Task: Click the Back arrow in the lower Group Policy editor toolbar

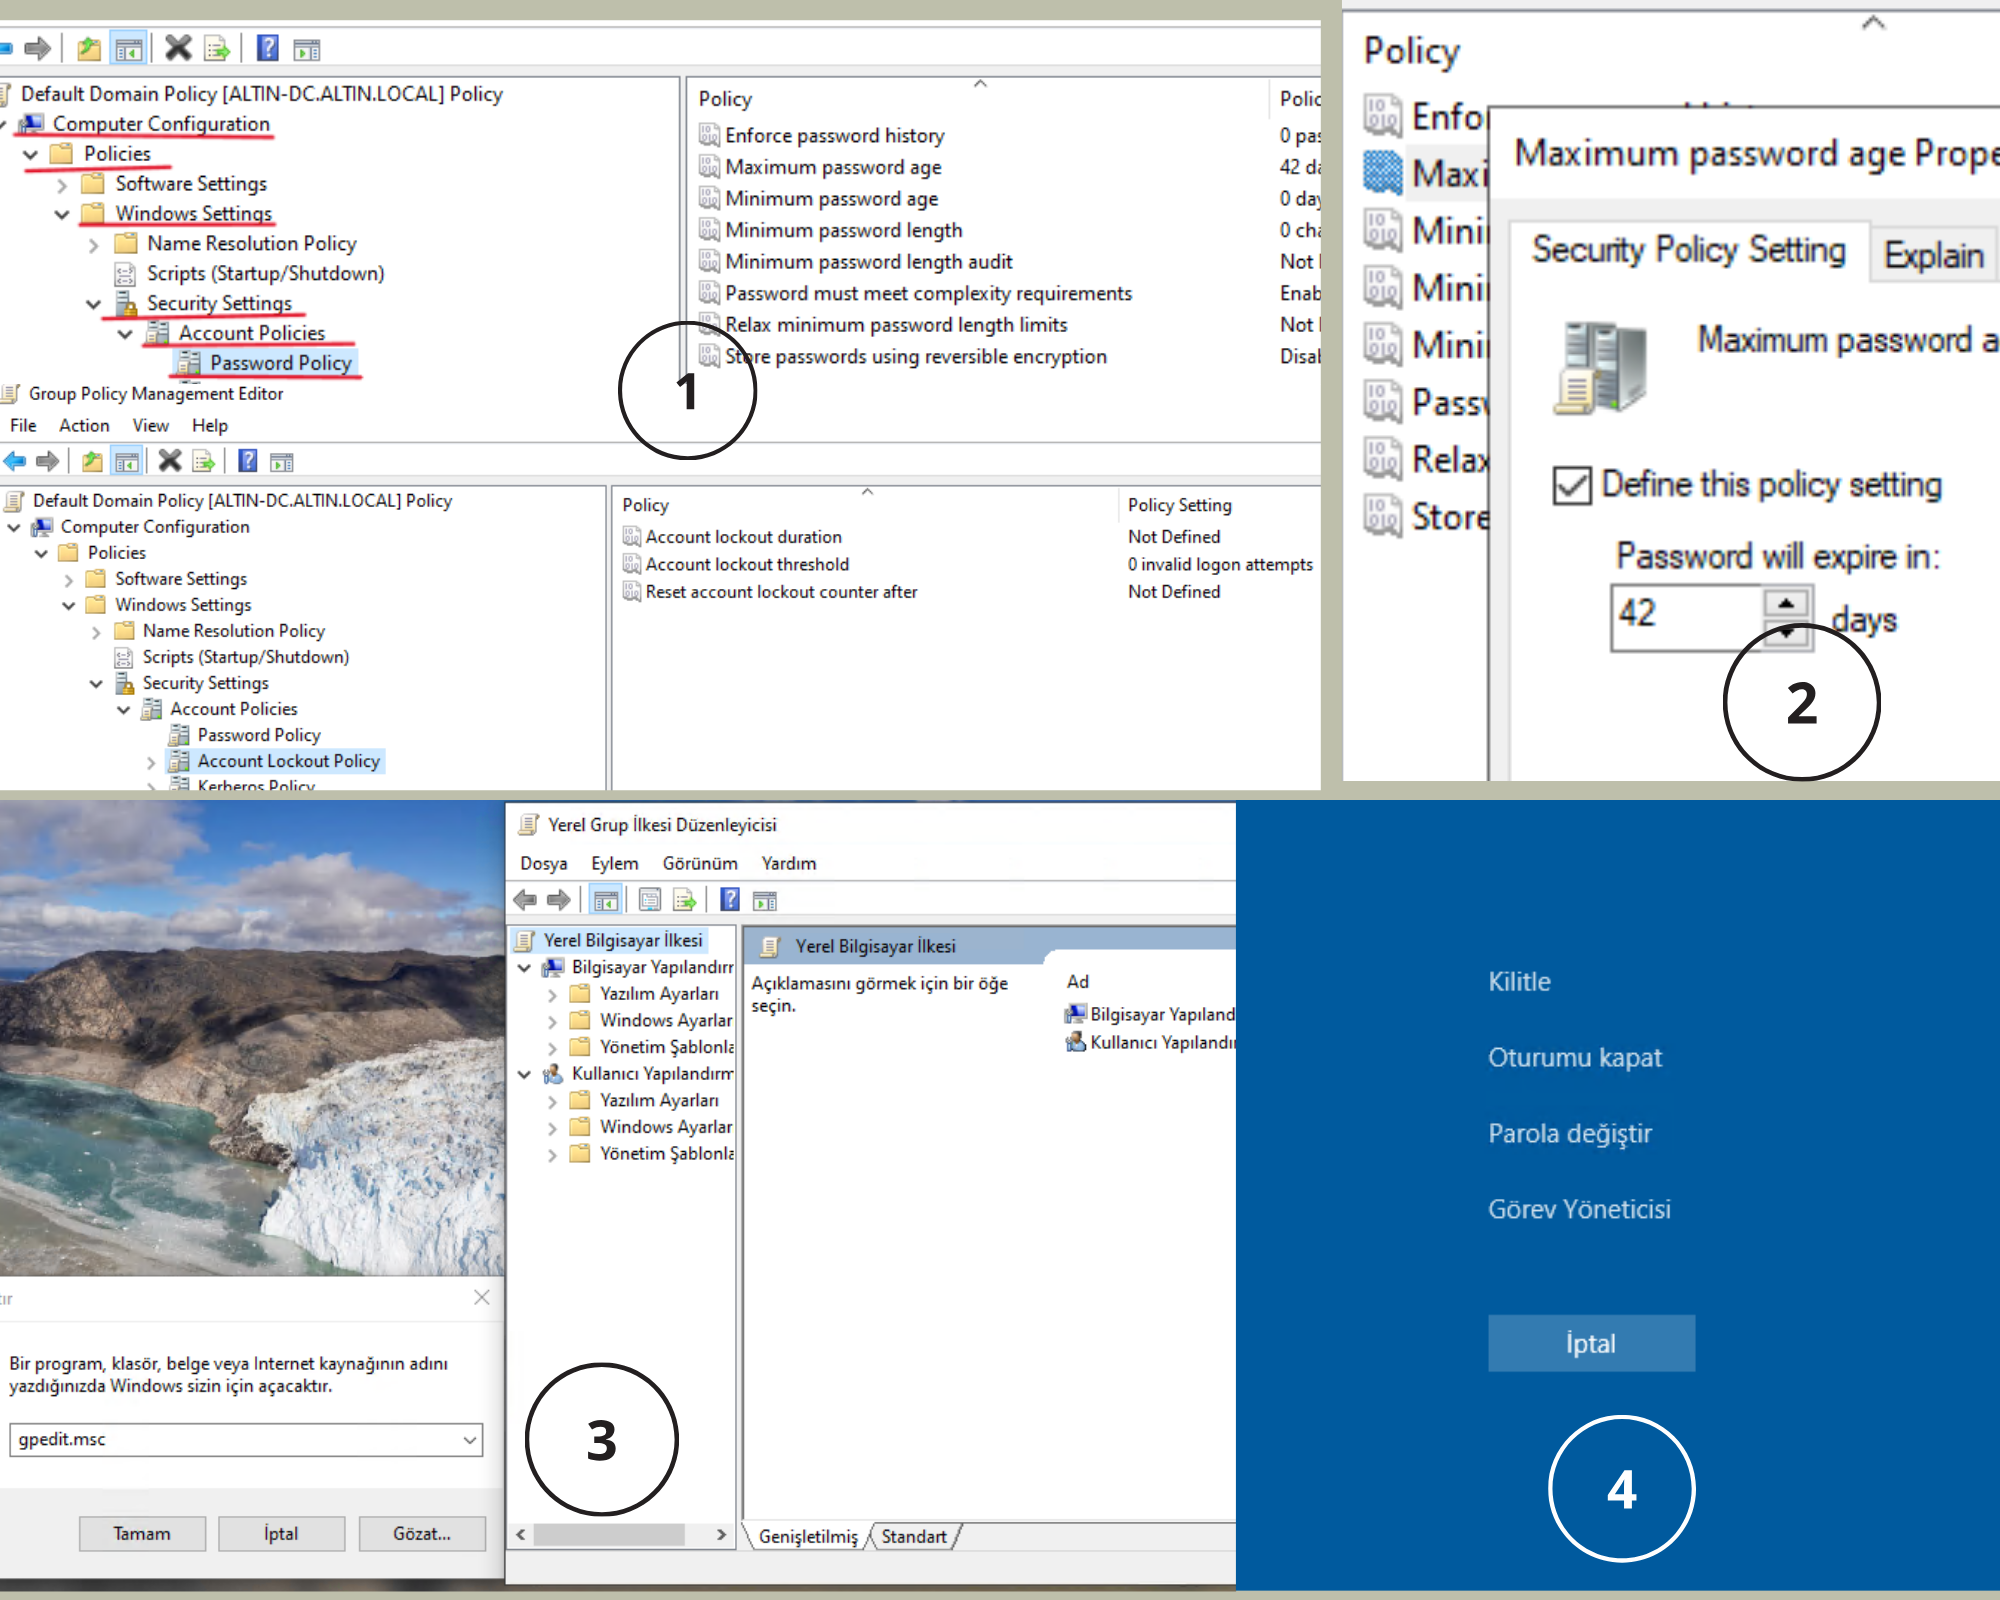Action: pos(15,461)
